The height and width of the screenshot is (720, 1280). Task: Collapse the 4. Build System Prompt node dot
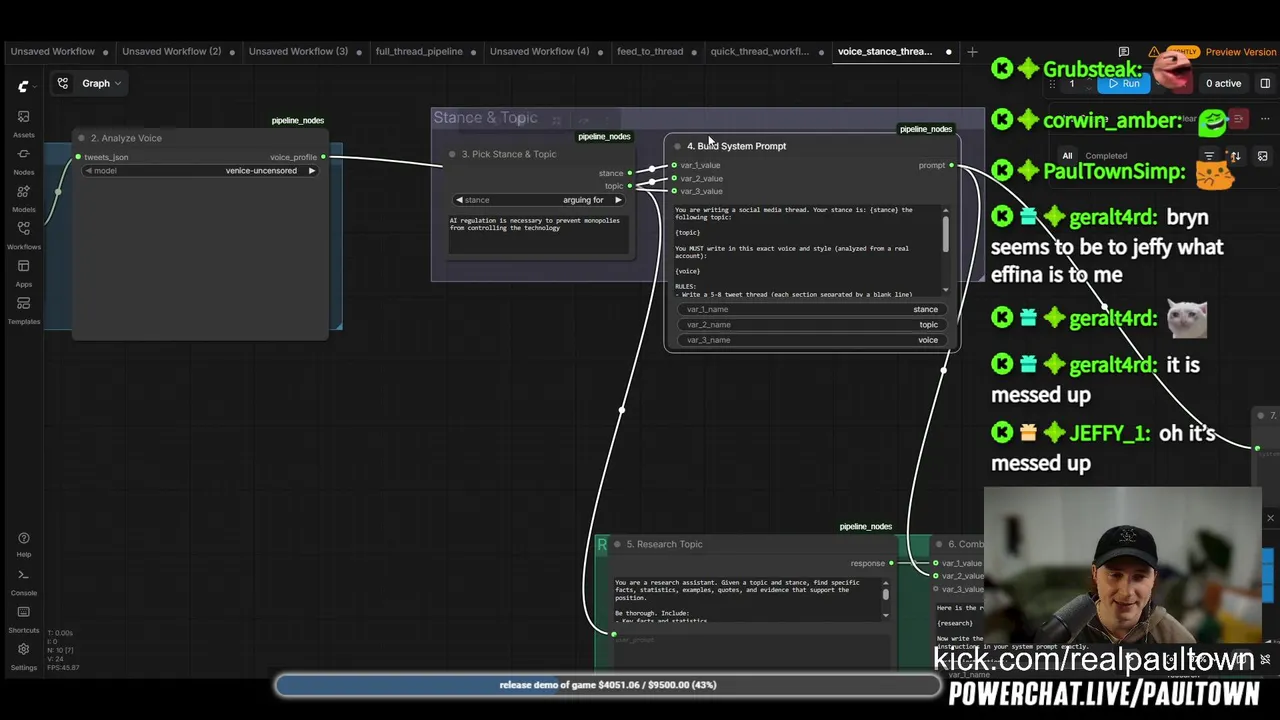[x=677, y=146]
